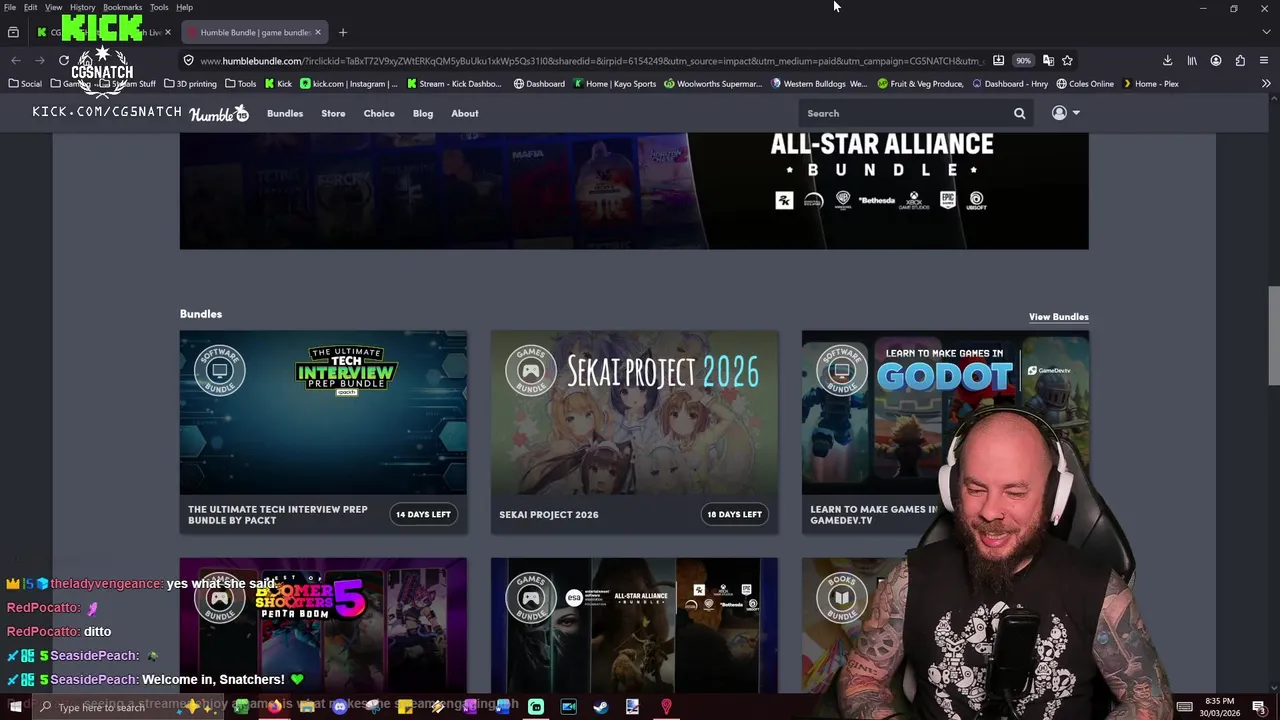
Task: Close the Humble Bundle tab
Action: [x=318, y=32]
